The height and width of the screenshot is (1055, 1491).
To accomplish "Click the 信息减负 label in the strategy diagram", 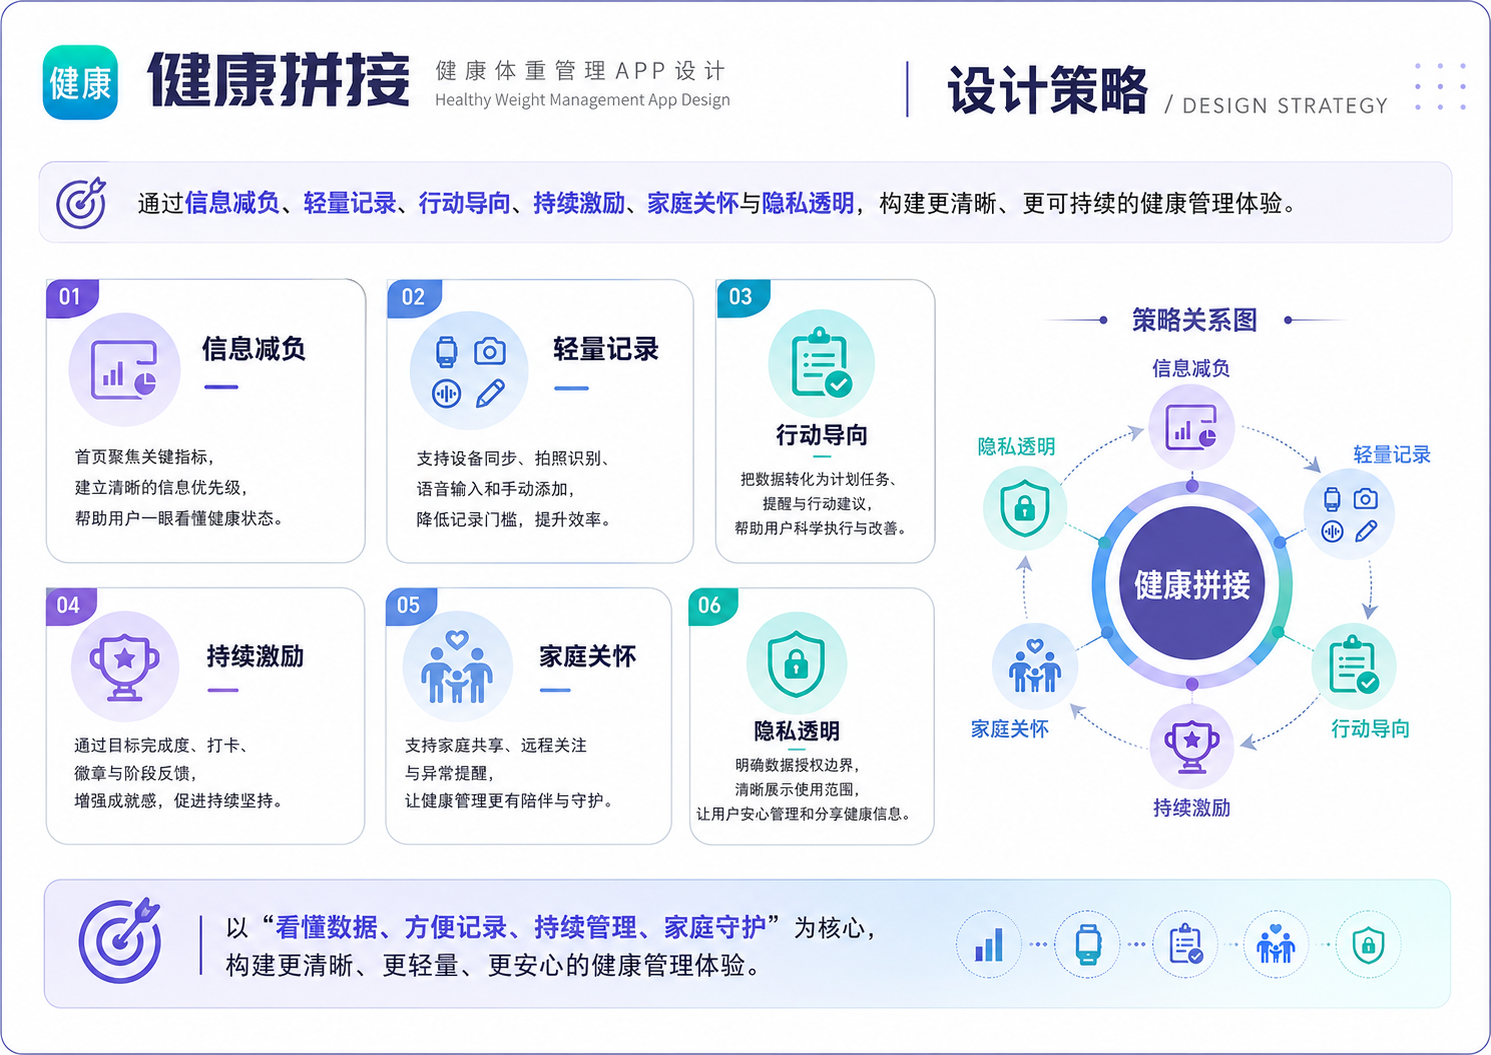I will coord(1191,368).
